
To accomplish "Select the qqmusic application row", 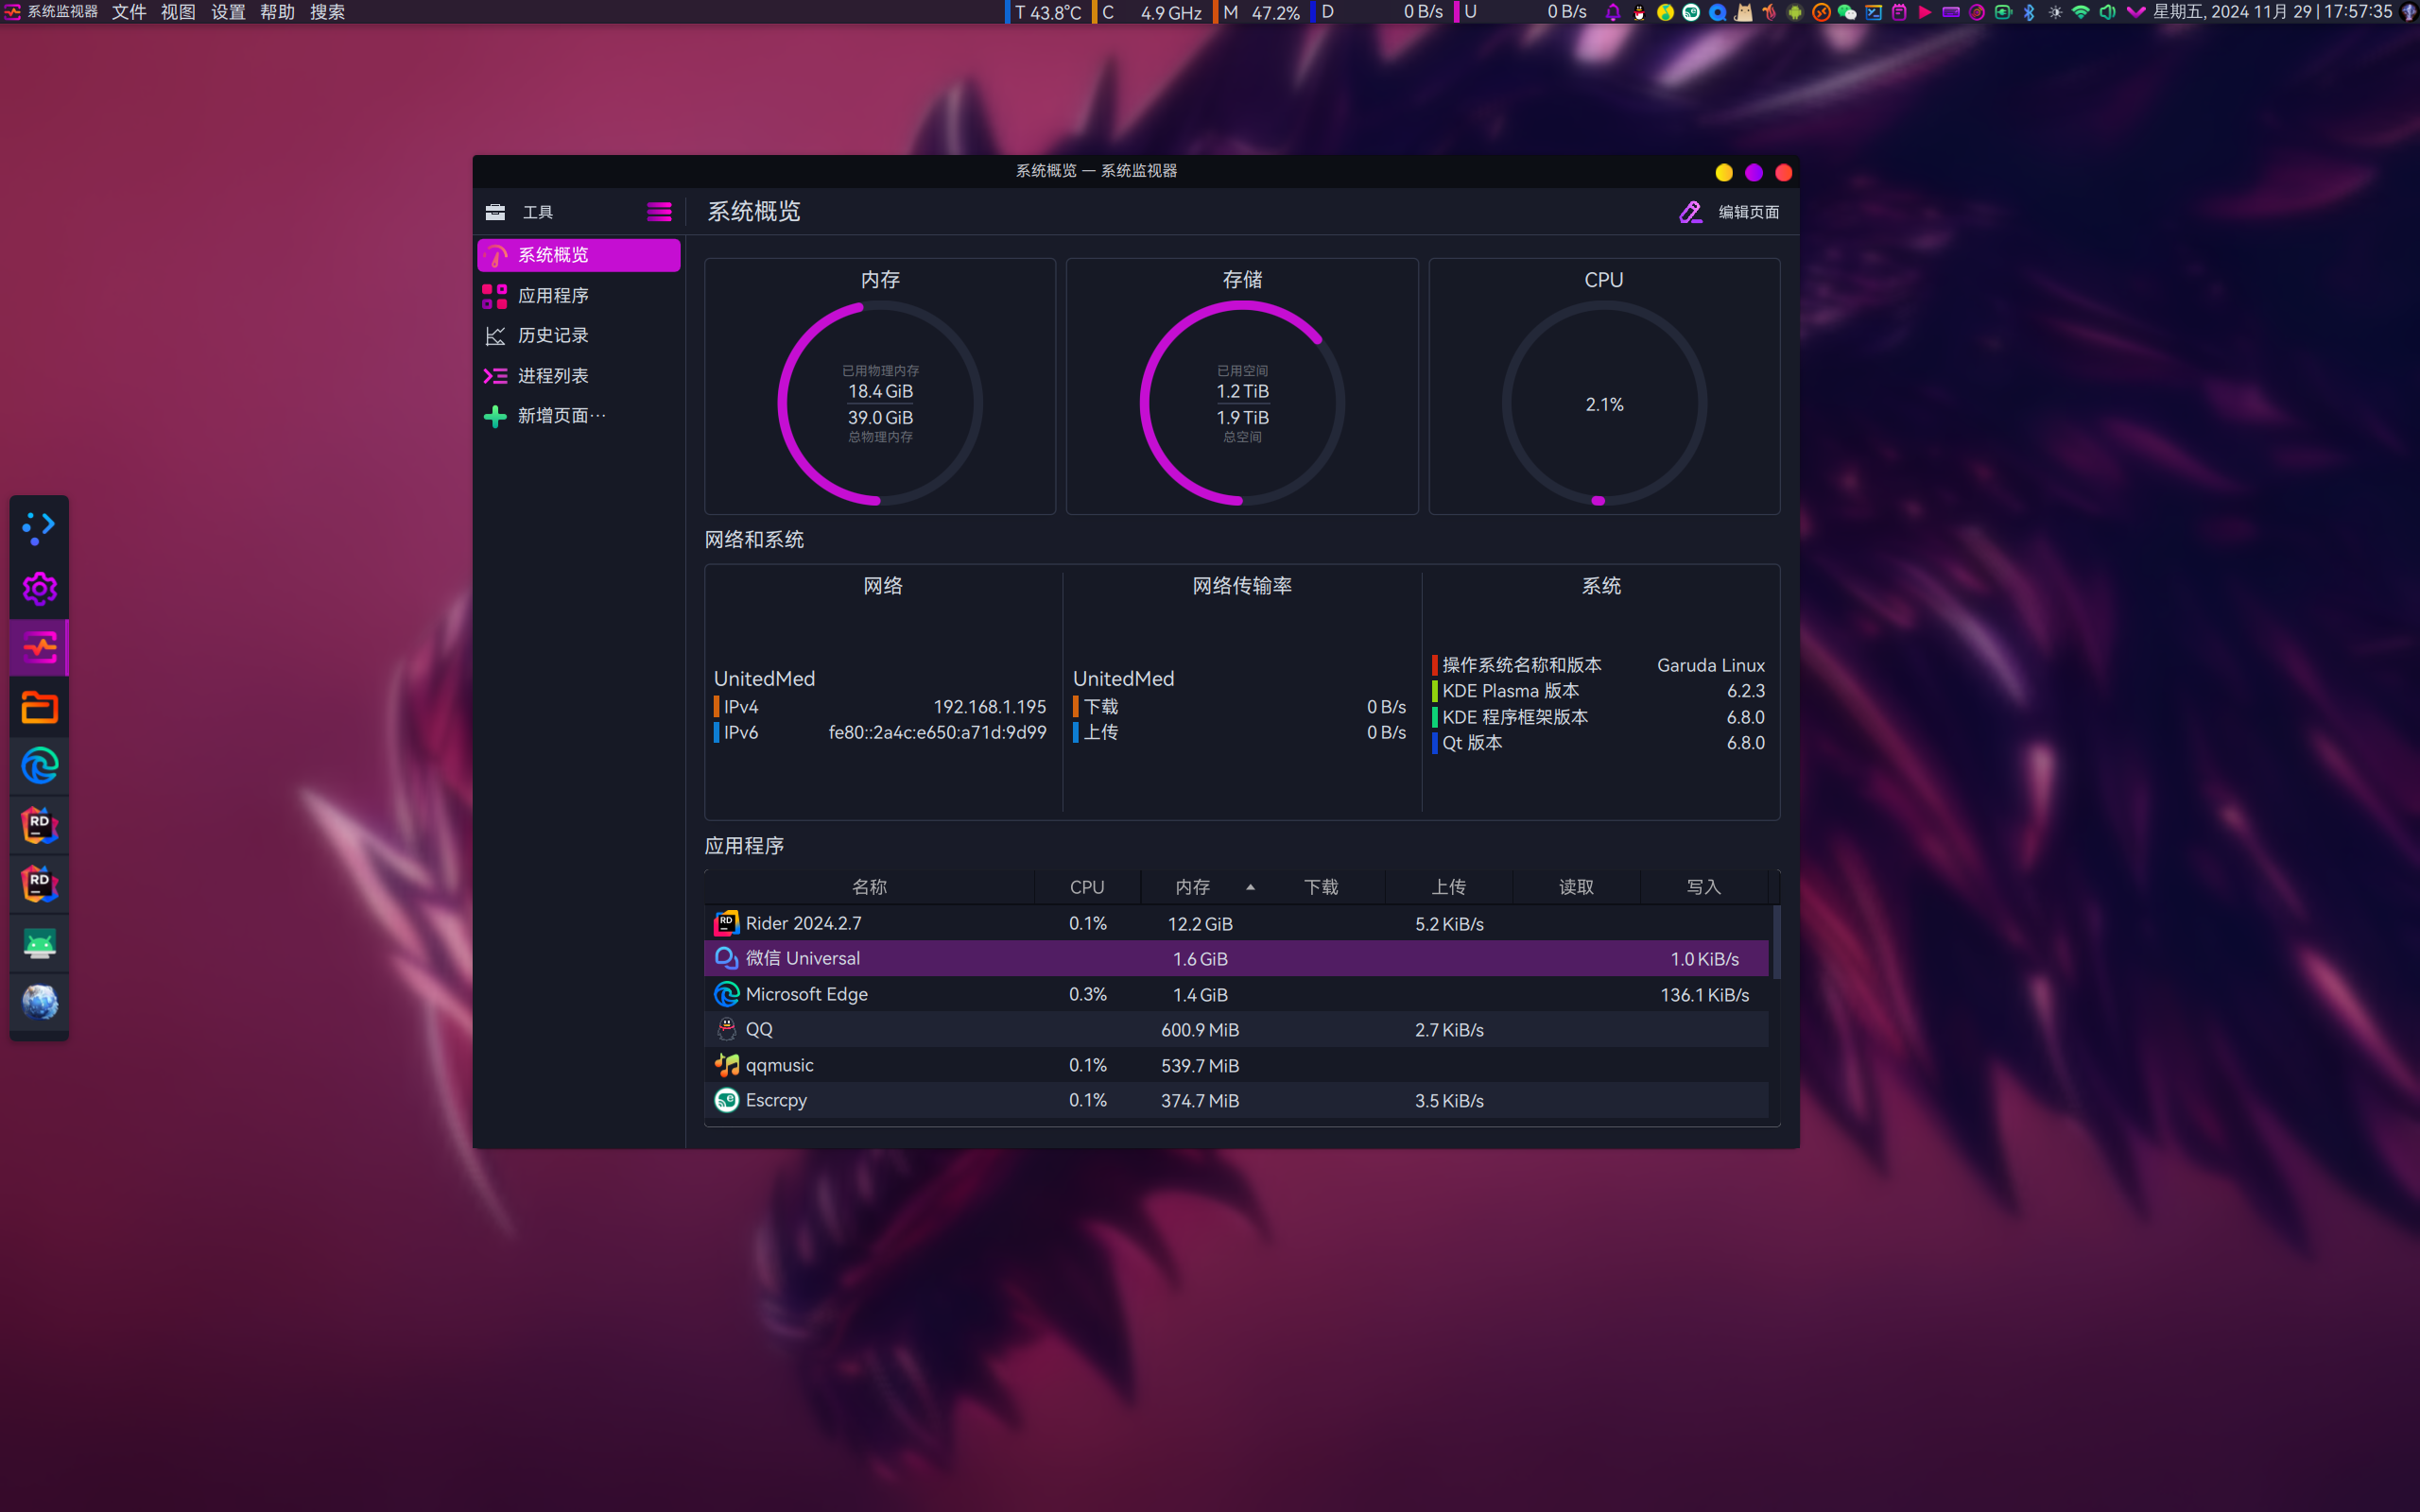I will point(1236,1065).
